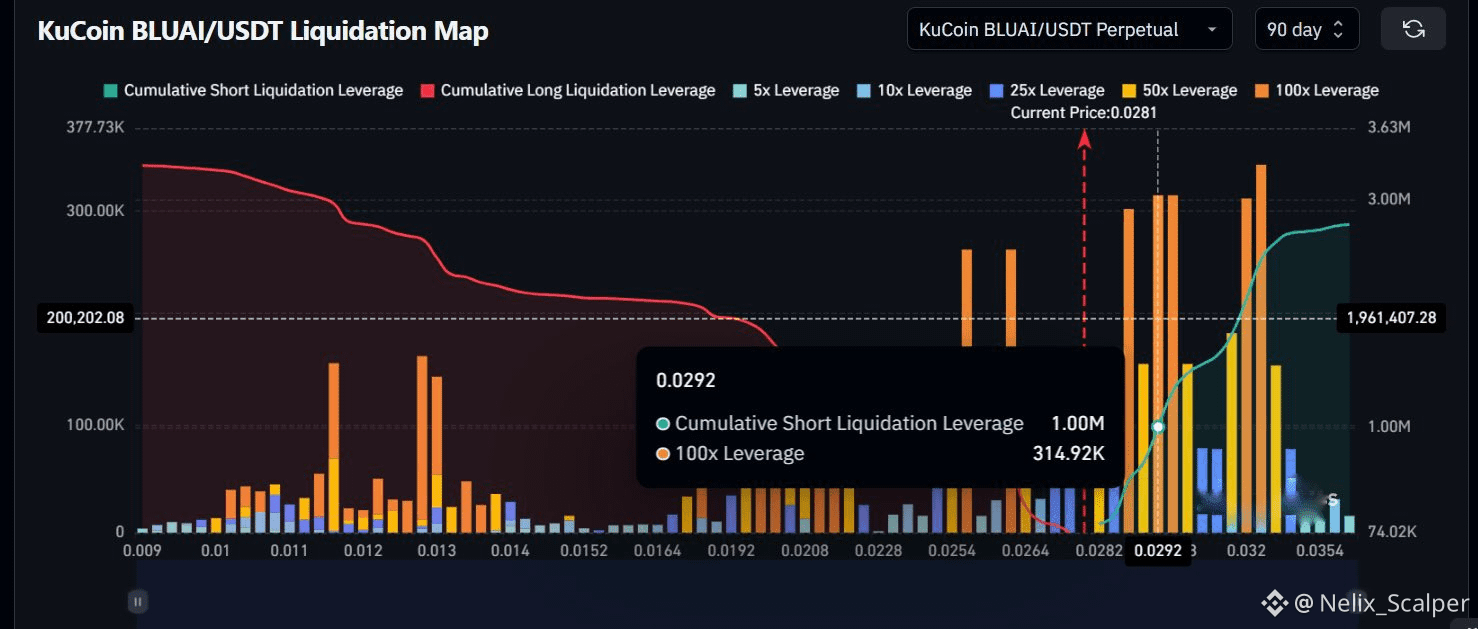Click the 3.63M right axis label

point(1389,127)
